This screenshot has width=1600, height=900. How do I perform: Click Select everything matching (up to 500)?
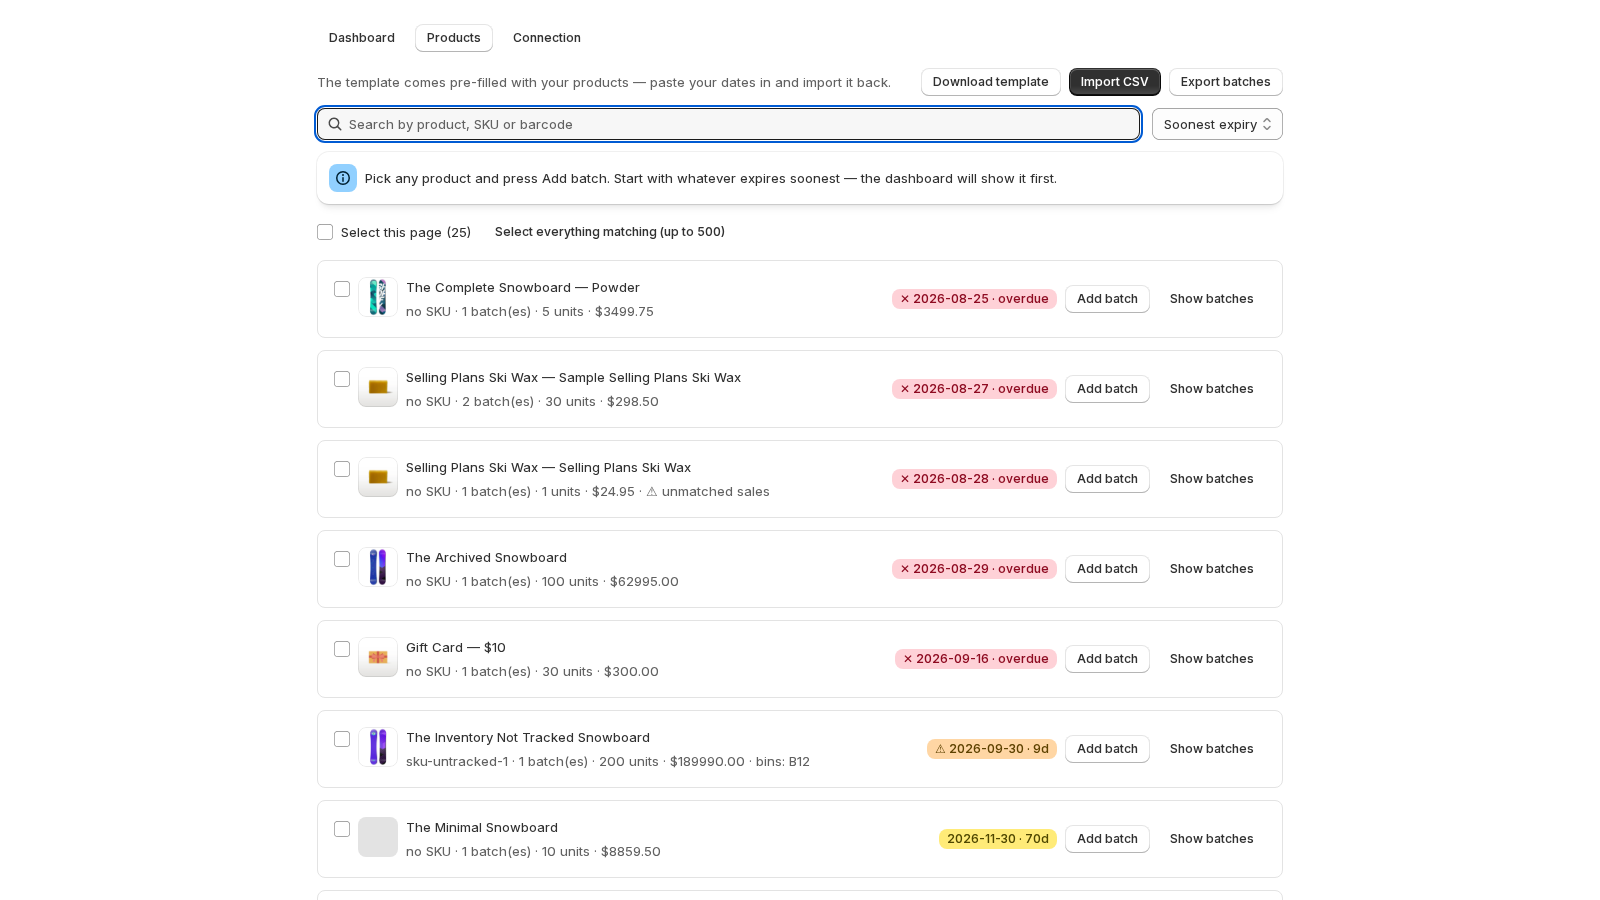pos(610,232)
